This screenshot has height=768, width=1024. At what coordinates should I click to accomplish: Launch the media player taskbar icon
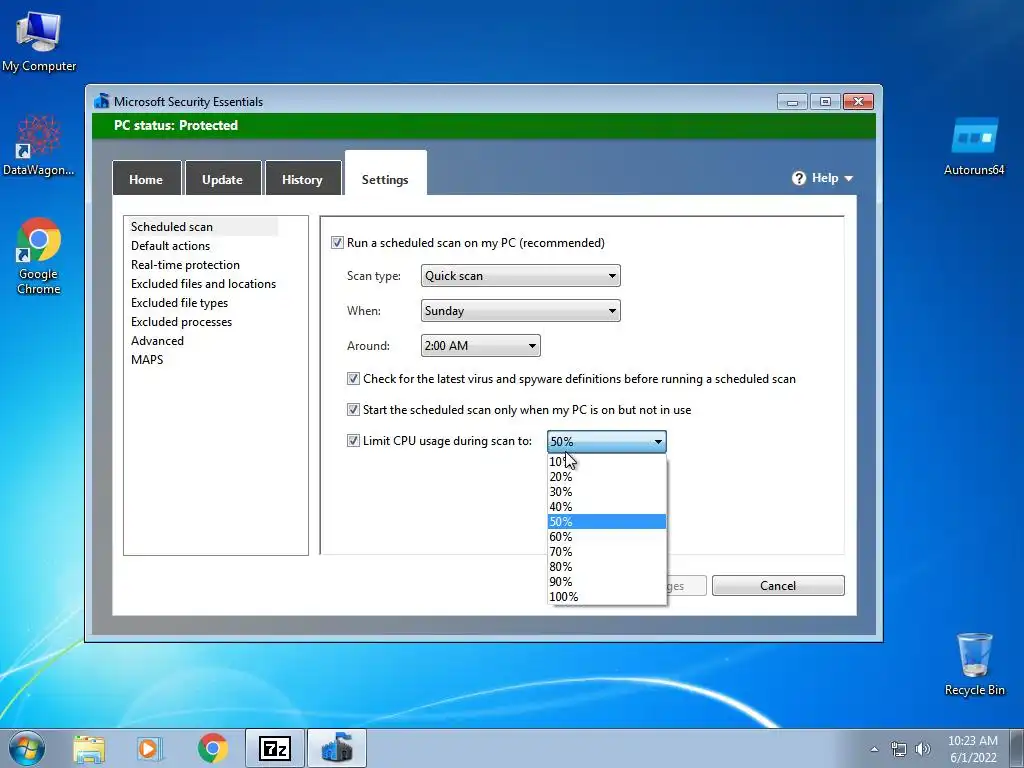pos(150,748)
